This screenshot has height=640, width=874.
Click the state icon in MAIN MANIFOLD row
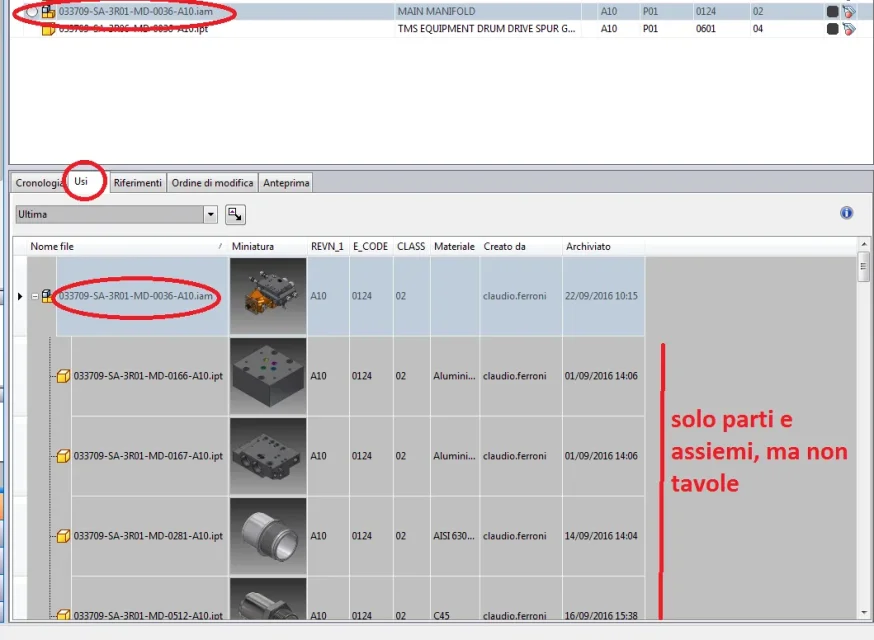[x=832, y=11]
